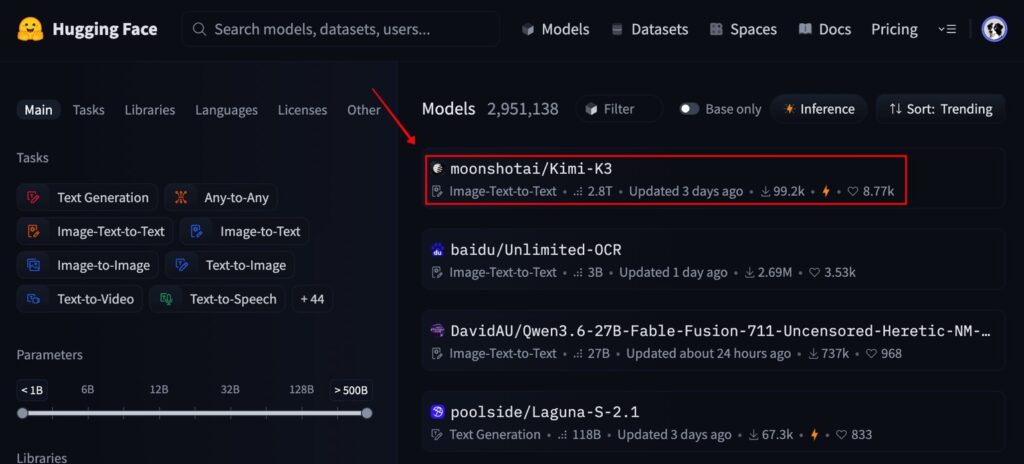The height and width of the screenshot is (464, 1024).
Task: Open the Sort: Trending dropdown
Action: coord(940,109)
